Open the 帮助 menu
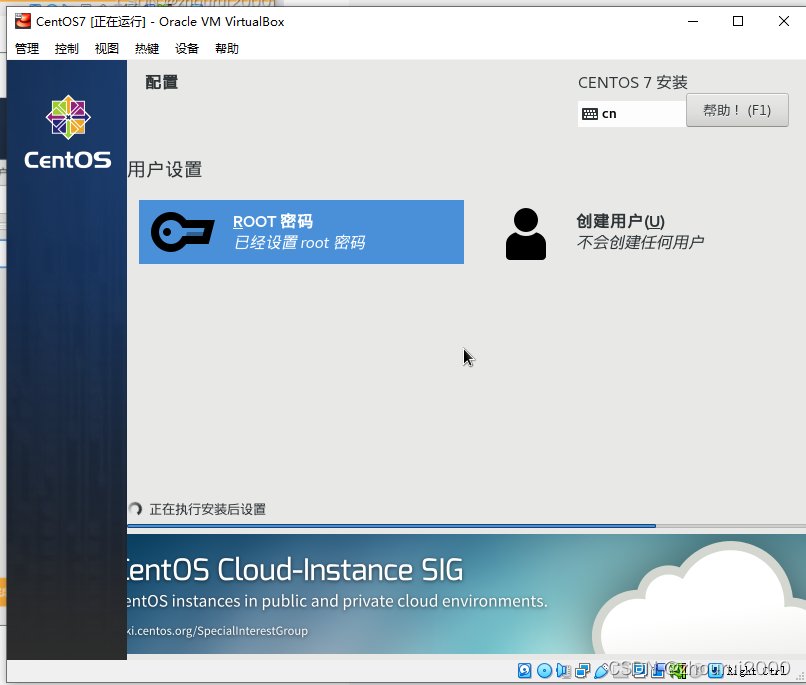 [x=227, y=49]
